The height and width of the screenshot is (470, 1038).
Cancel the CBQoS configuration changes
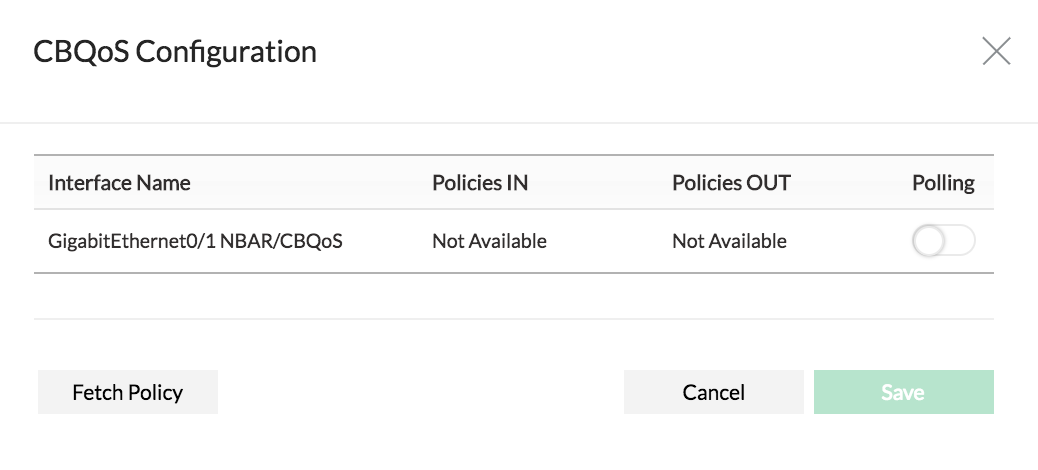coord(713,392)
